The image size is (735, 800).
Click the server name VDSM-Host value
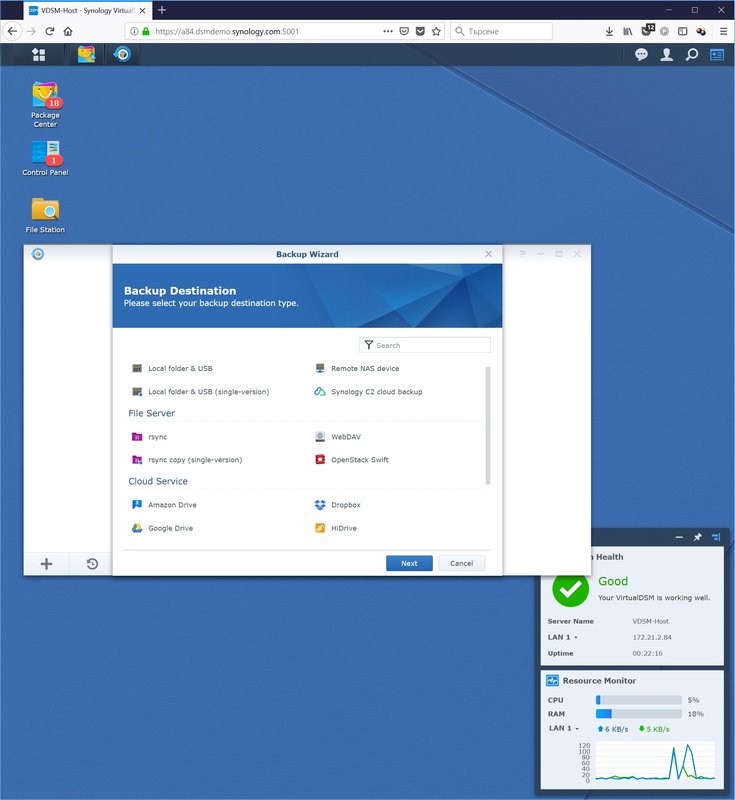650,621
